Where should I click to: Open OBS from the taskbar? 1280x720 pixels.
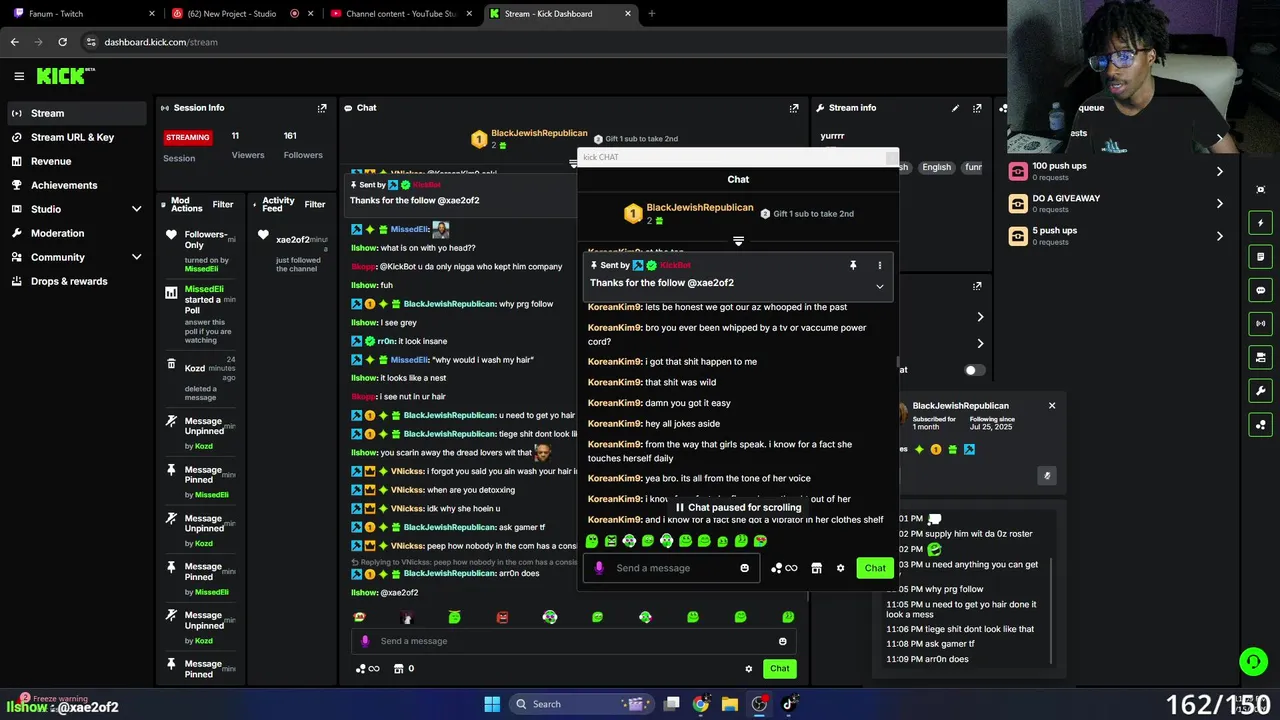pos(759,704)
